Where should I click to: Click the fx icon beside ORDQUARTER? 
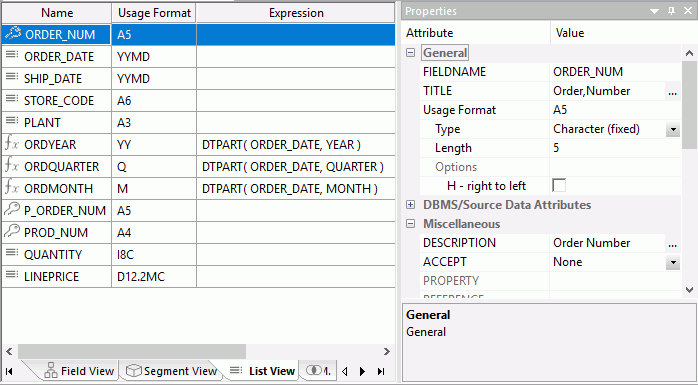12,166
